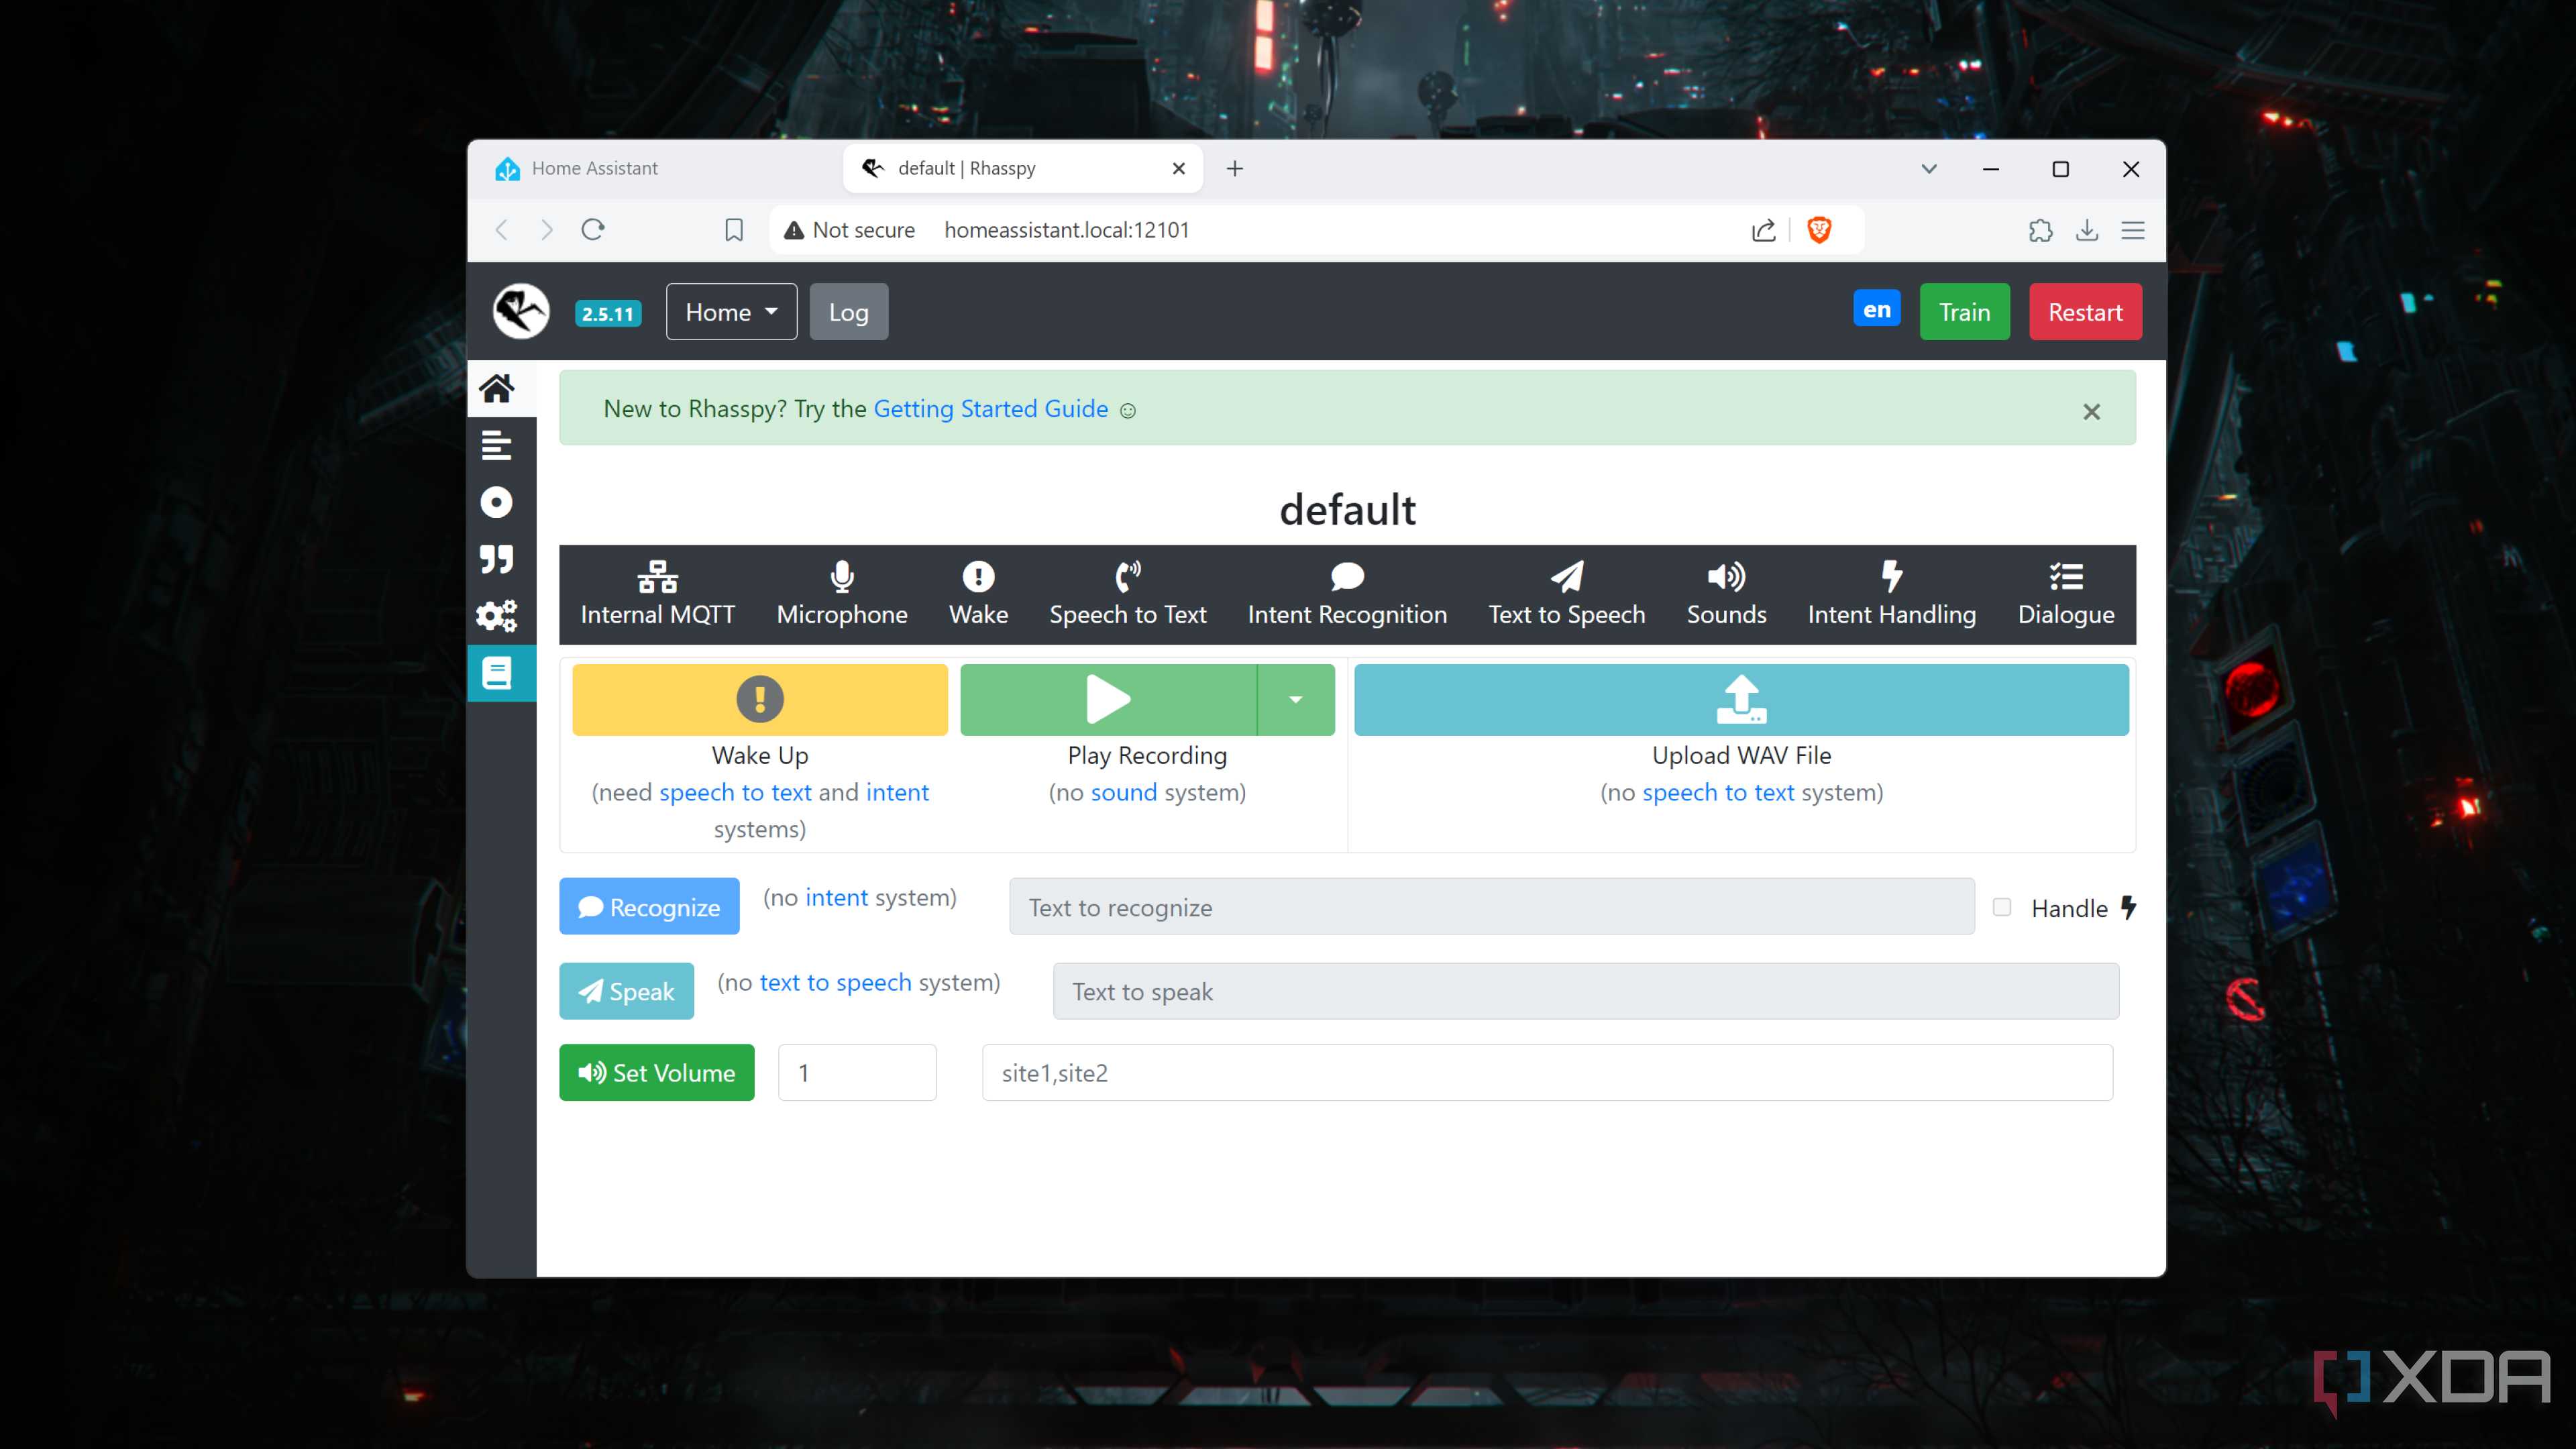This screenshot has width=2576, height=1449.
Task: Select the Microphone status item
Action: (x=842, y=594)
